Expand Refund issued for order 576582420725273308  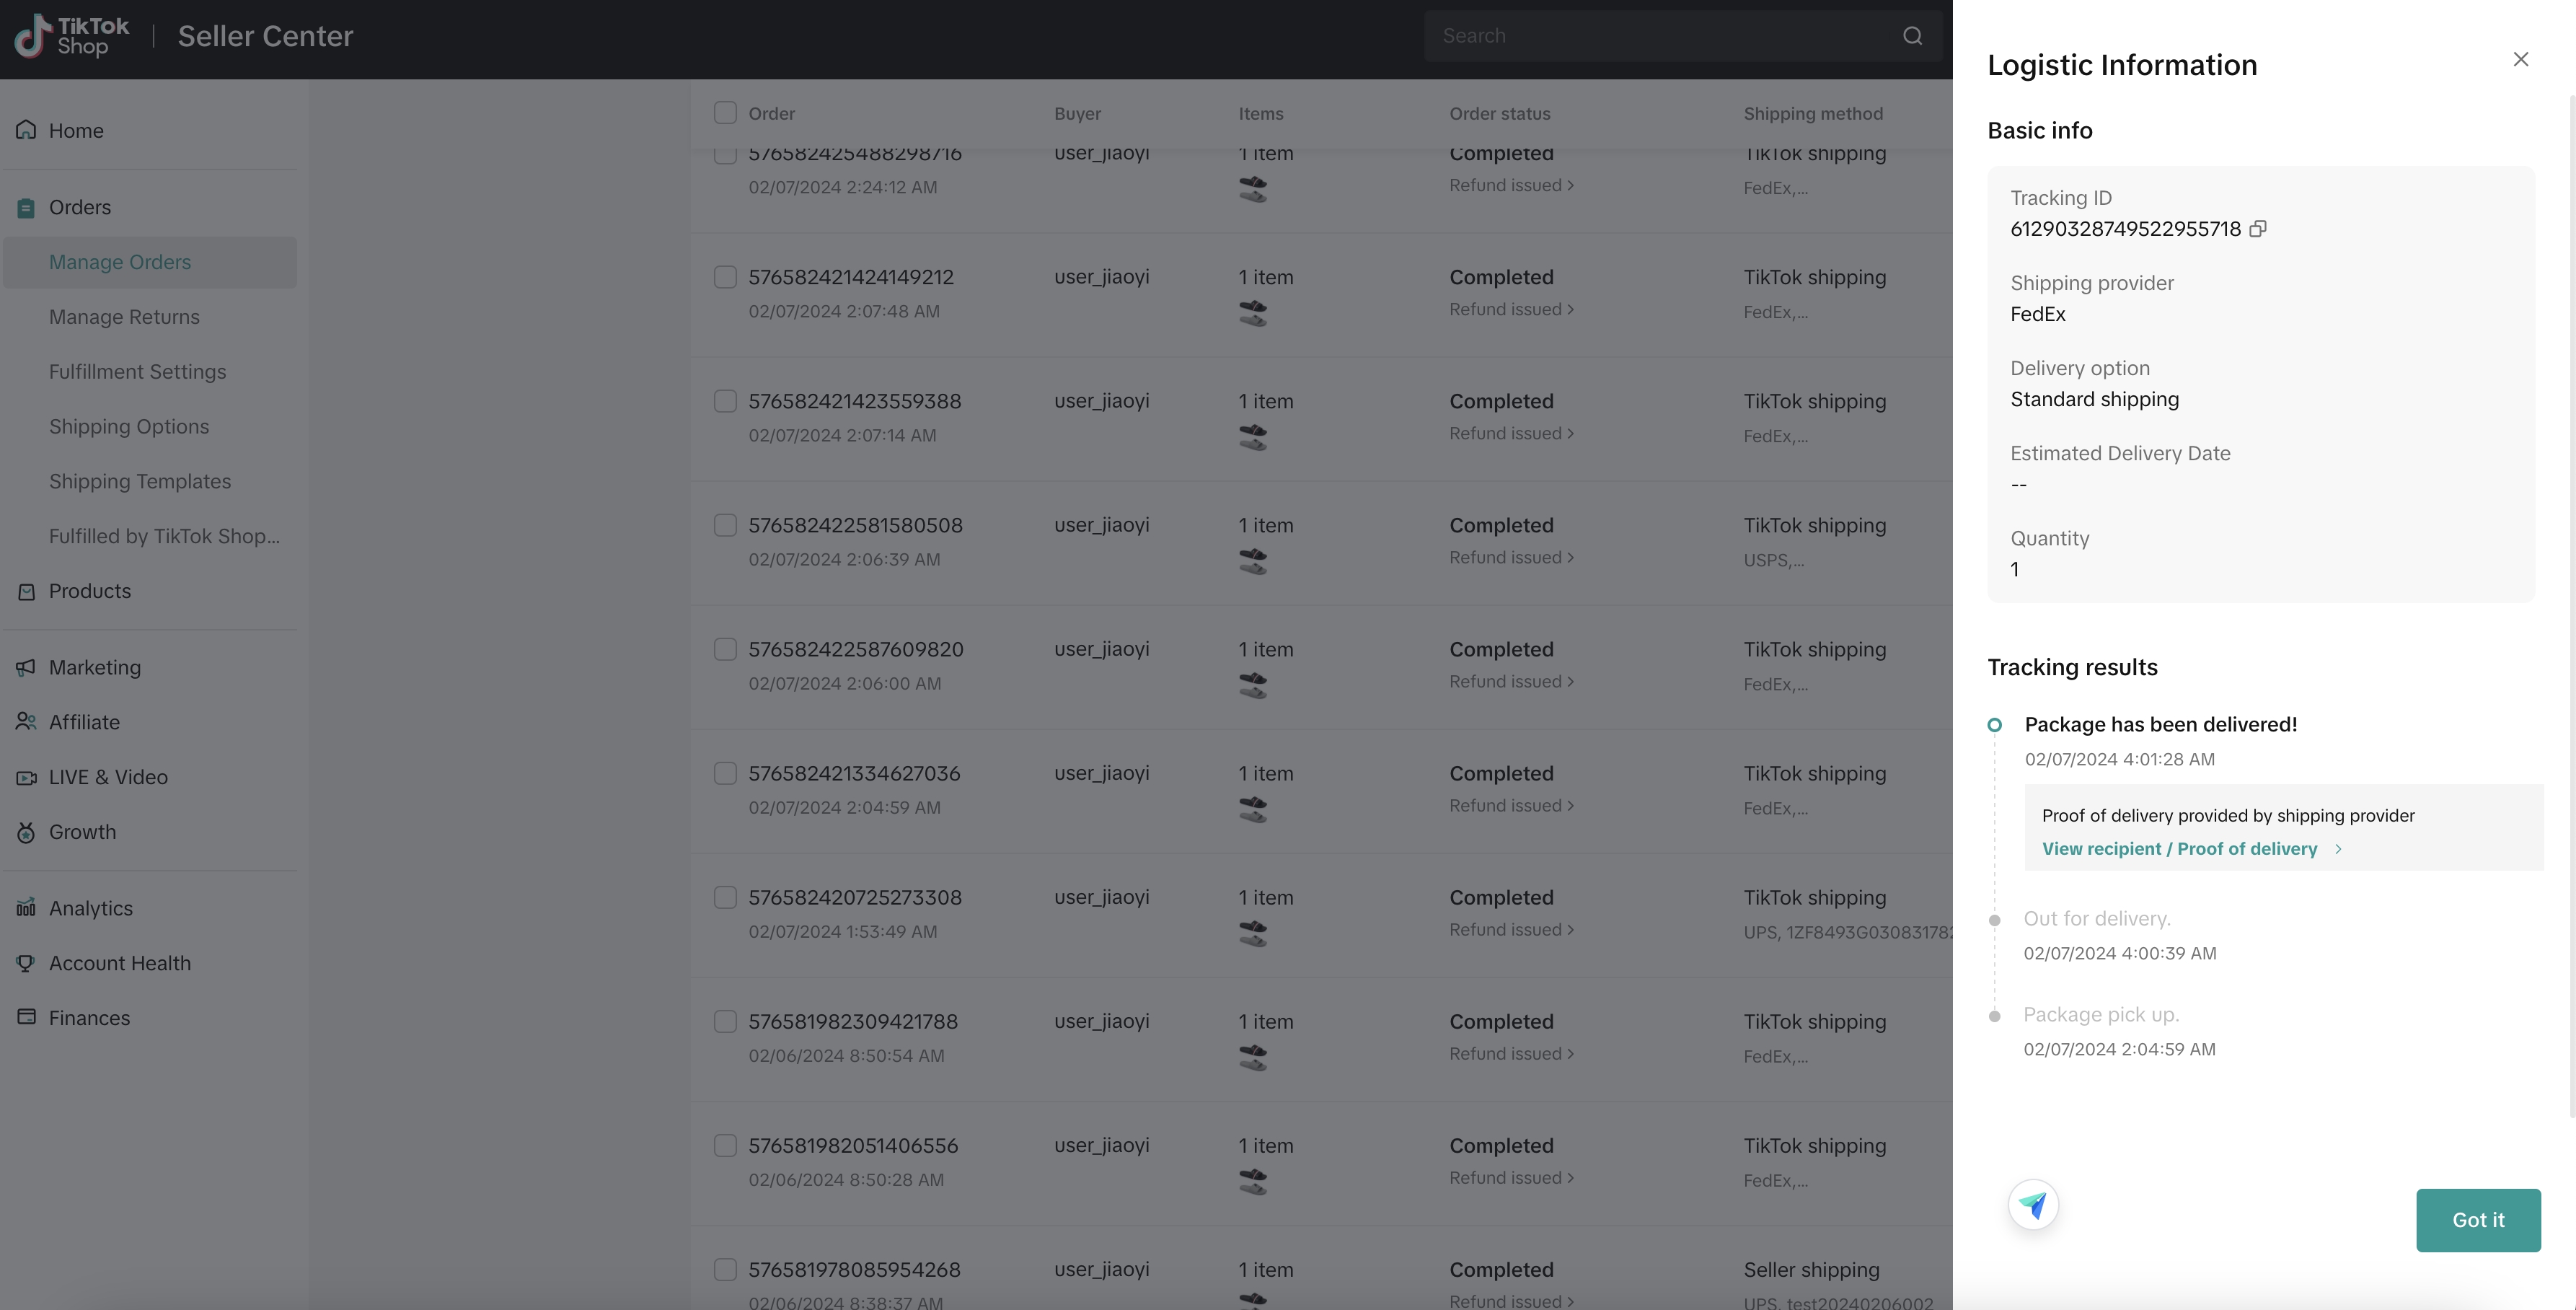[x=1511, y=930]
